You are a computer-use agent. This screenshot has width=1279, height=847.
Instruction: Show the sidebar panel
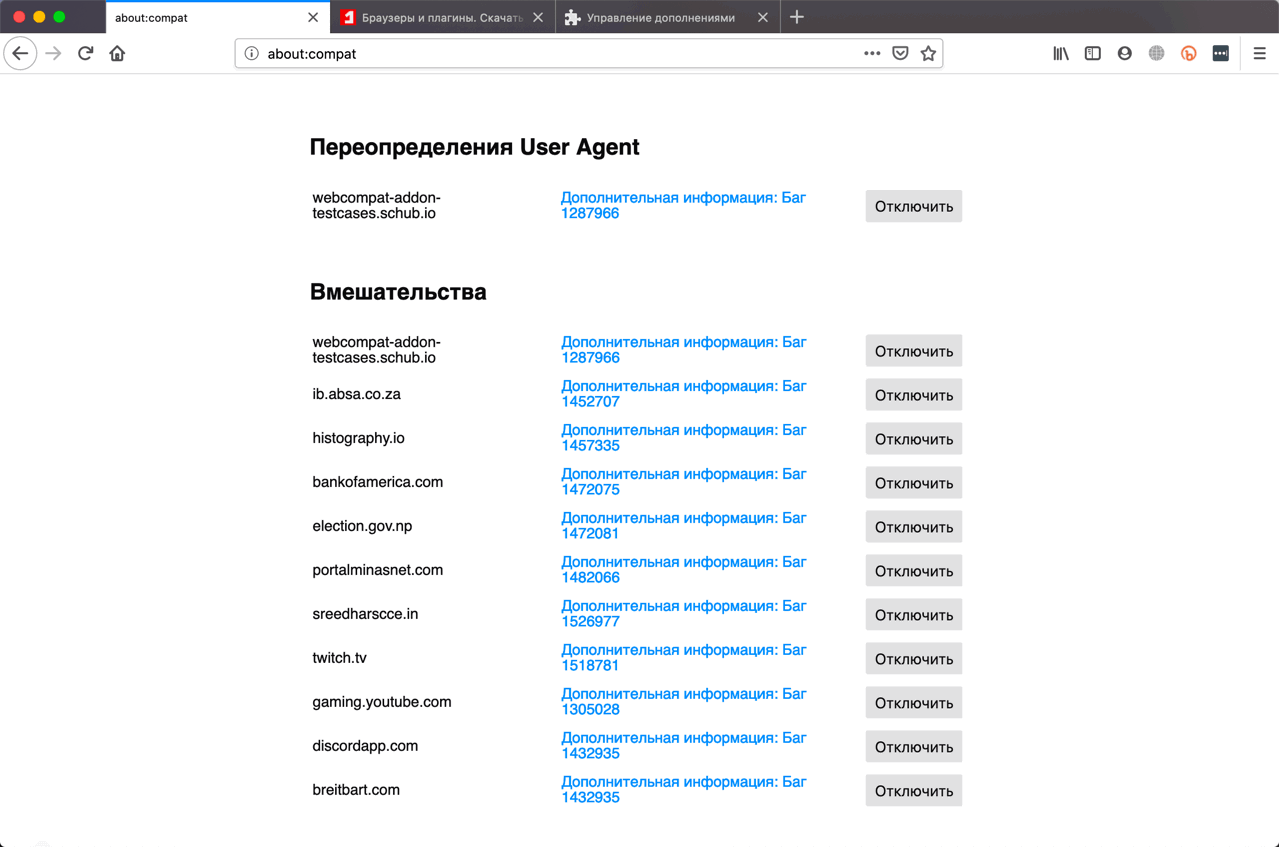1093,54
